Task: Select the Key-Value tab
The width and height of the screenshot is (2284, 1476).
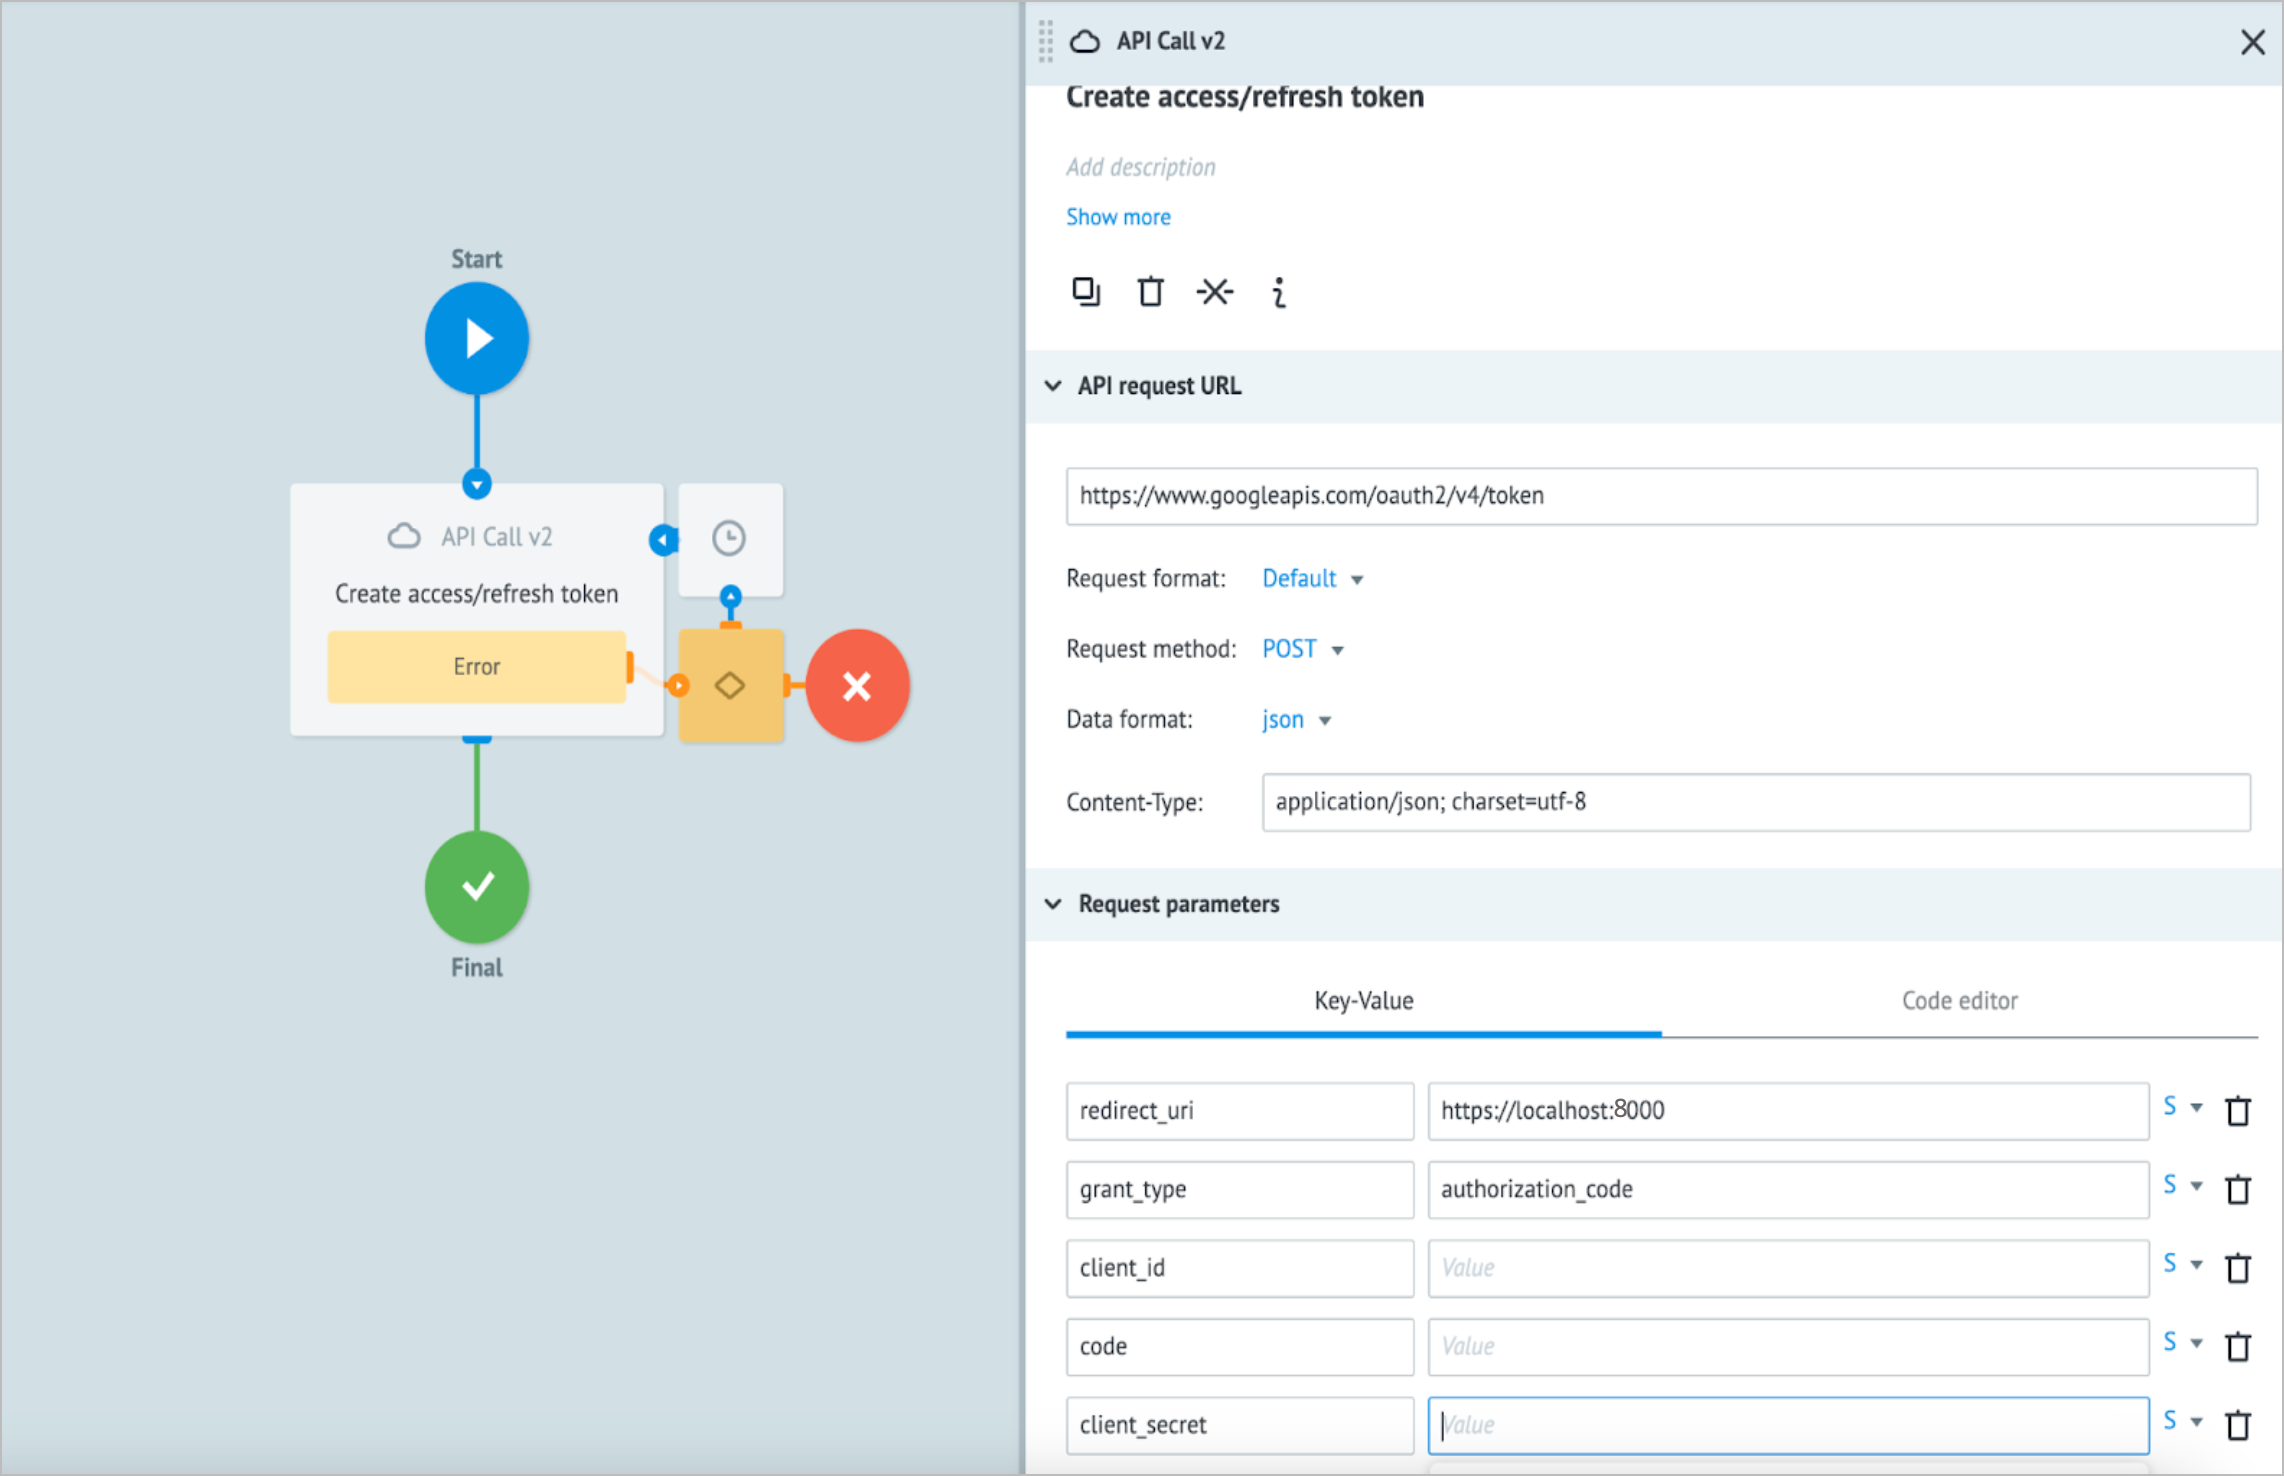Action: (1363, 998)
